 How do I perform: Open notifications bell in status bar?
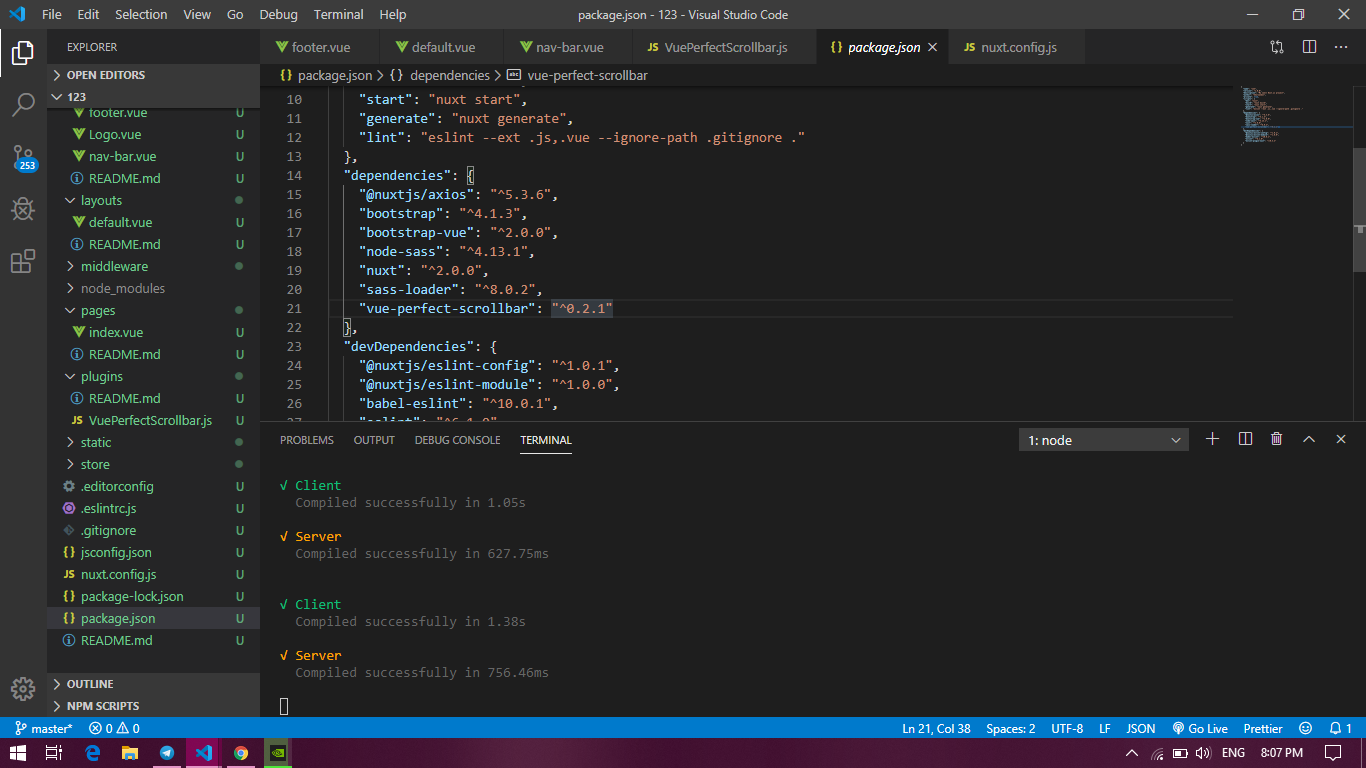point(1340,728)
